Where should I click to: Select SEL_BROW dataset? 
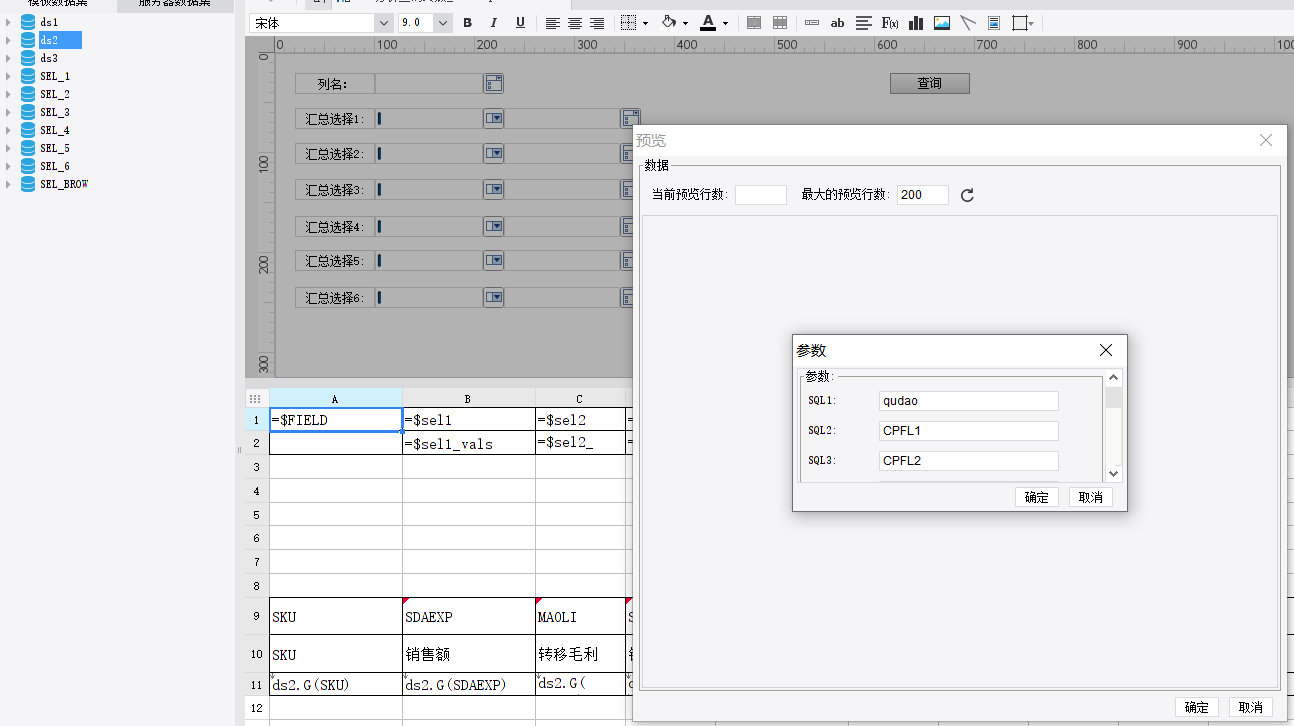click(64, 184)
